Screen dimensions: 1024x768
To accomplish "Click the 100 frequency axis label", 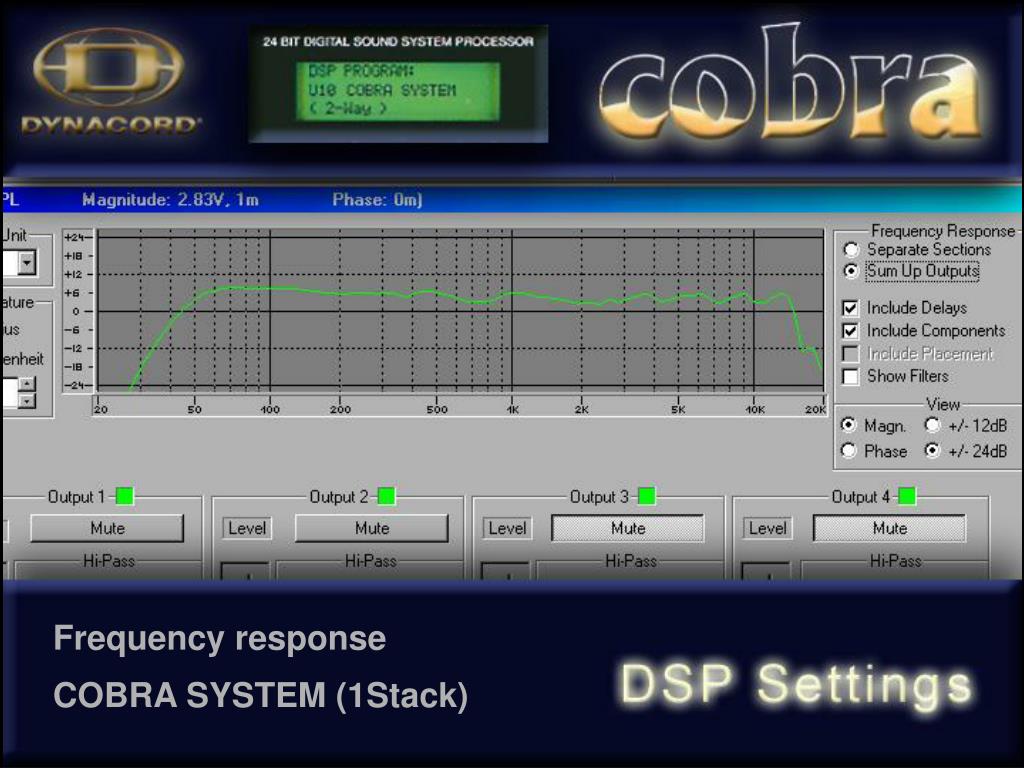I will point(270,409).
